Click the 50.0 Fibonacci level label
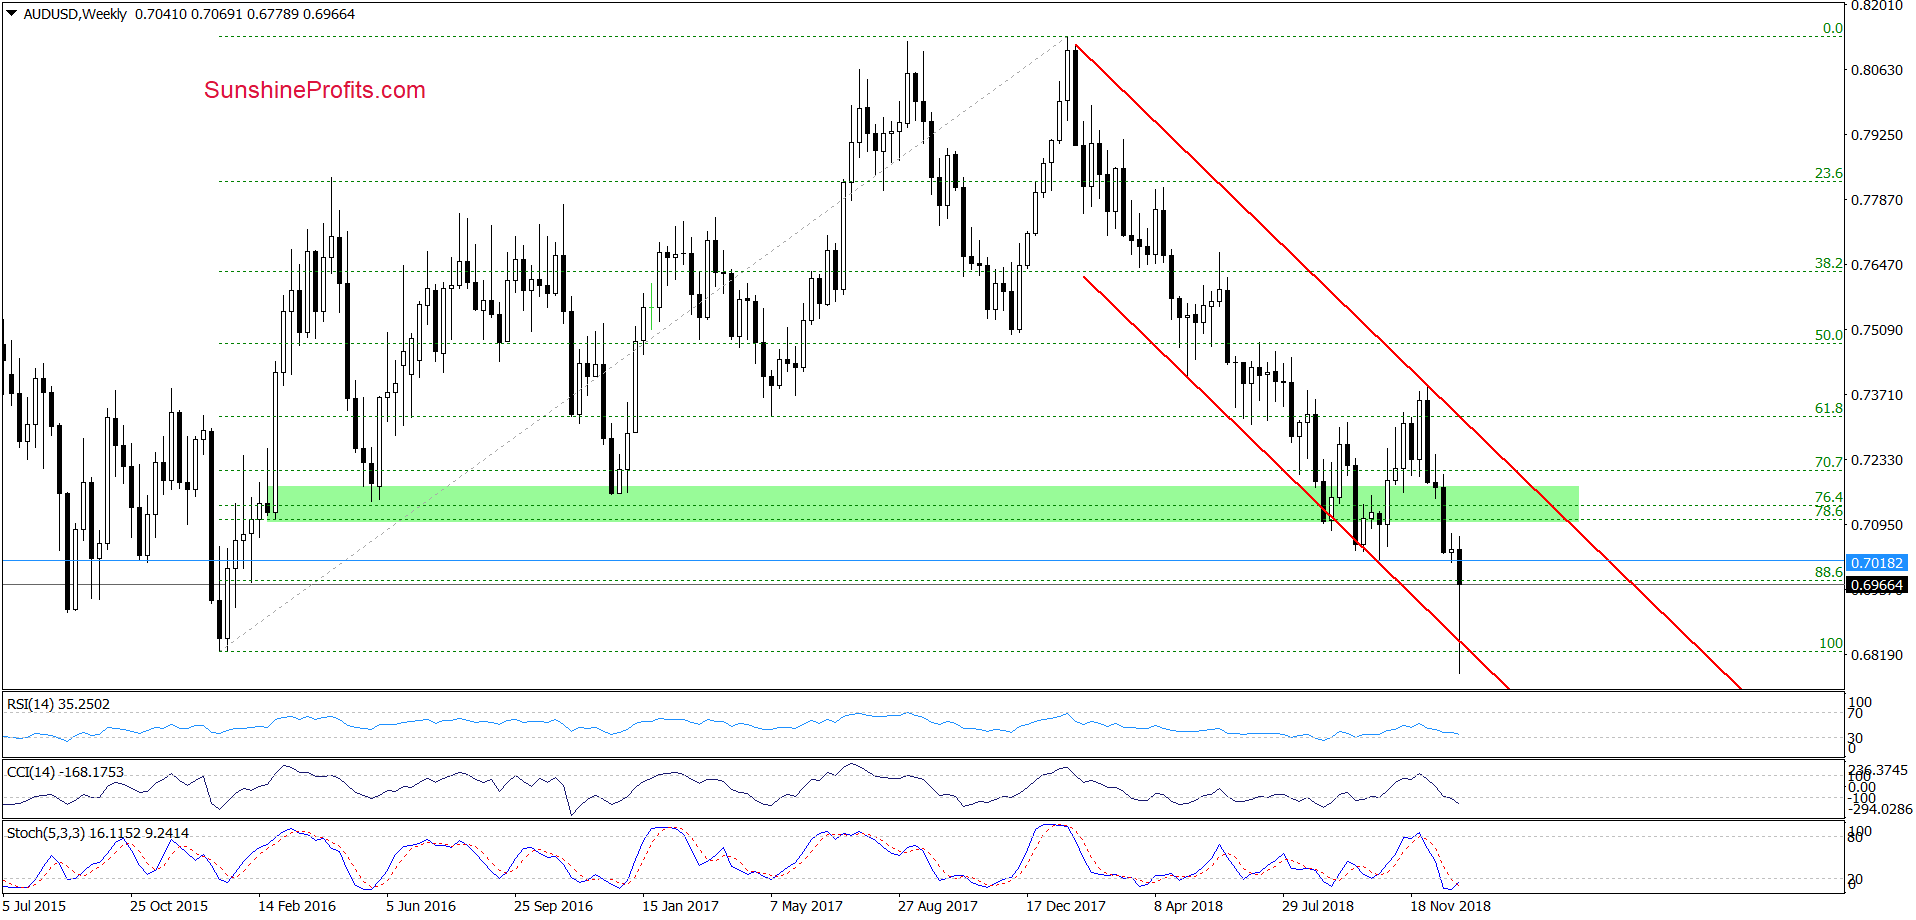This screenshot has width=1916, height=920. point(1829,336)
